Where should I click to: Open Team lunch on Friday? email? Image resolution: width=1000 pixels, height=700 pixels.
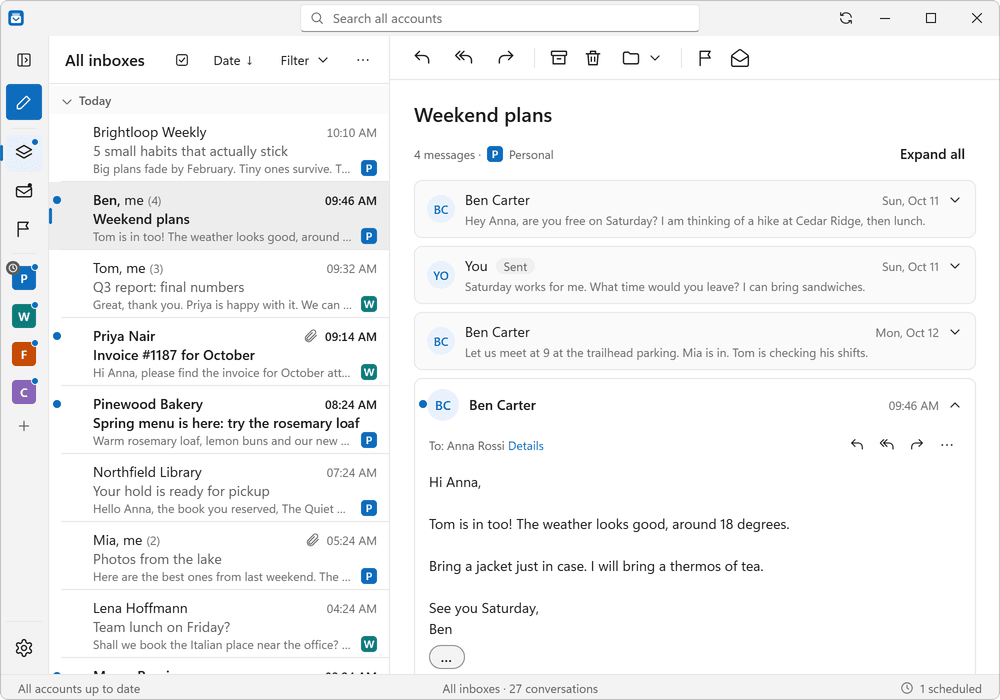point(219,624)
